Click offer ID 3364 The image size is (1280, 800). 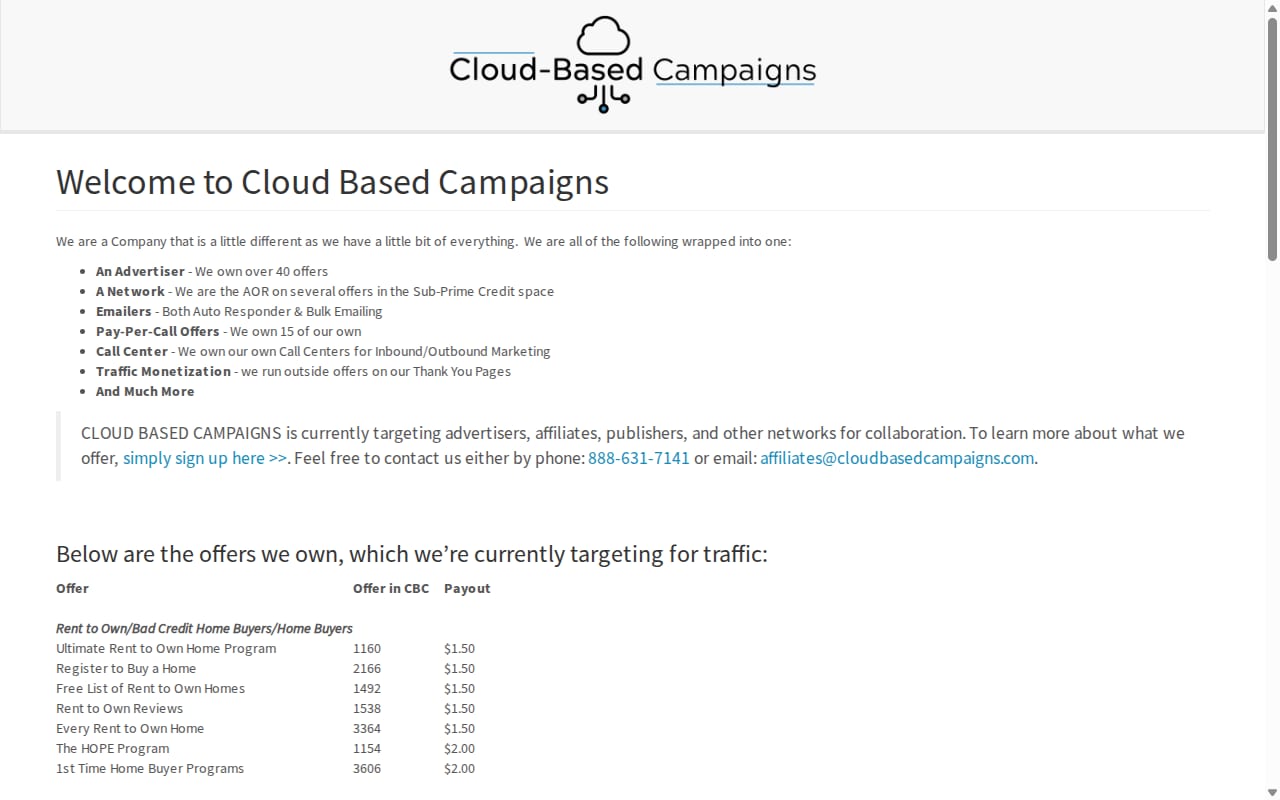click(367, 728)
